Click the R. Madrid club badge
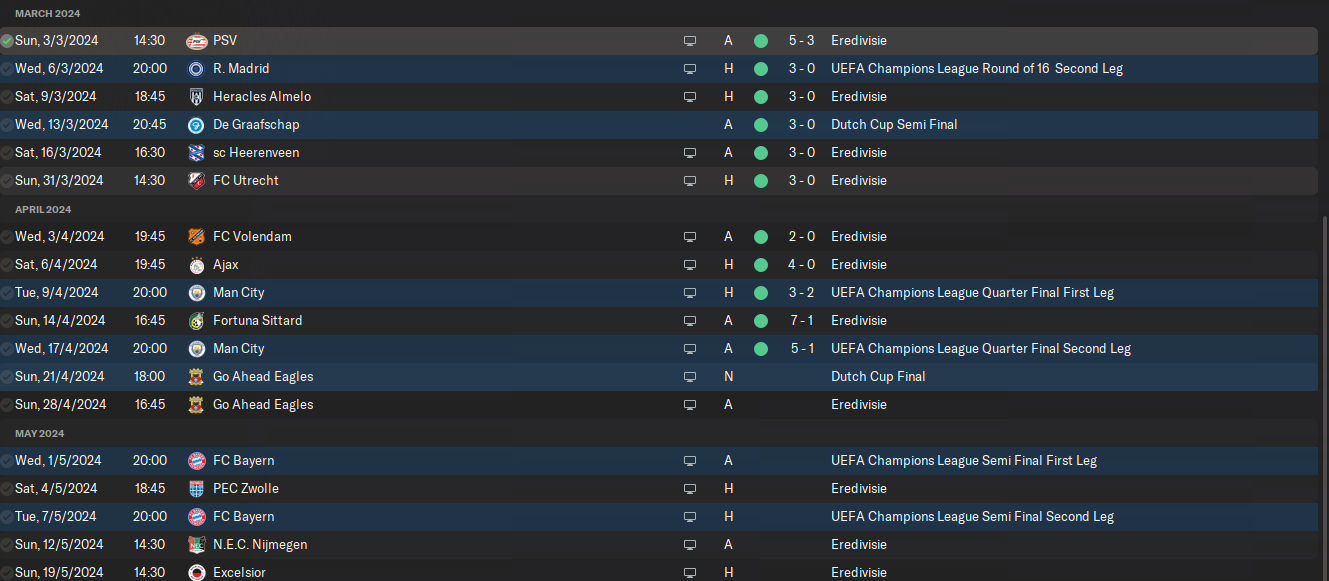This screenshot has height=581, width=1329. (196, 69)
